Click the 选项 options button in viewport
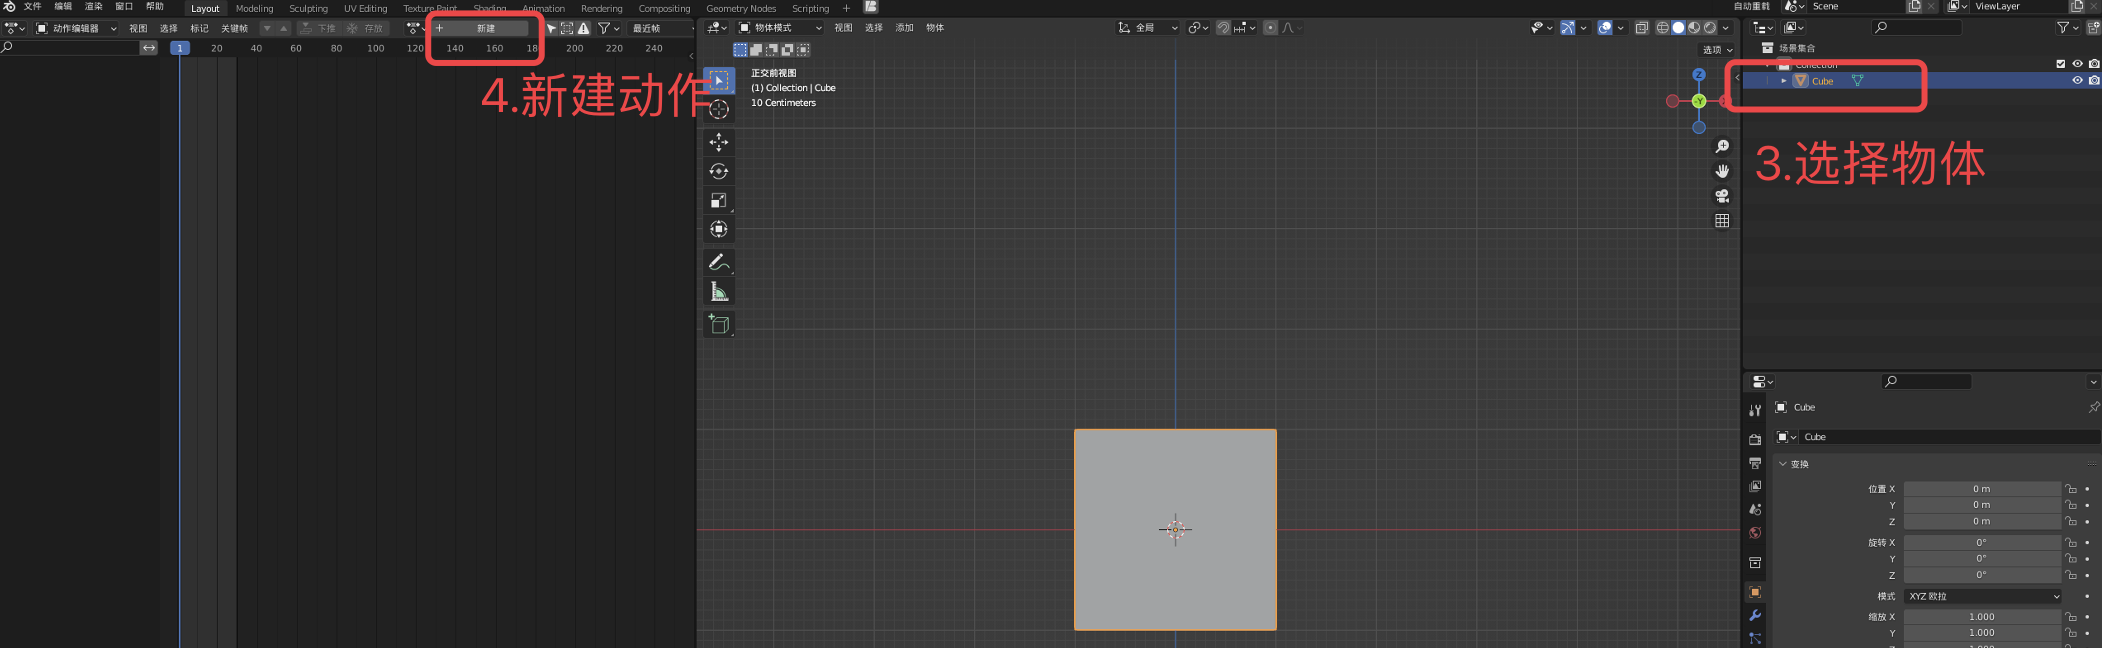Image resolution: width=2102 pixels, height=648 pixels. coord(1717,49)
